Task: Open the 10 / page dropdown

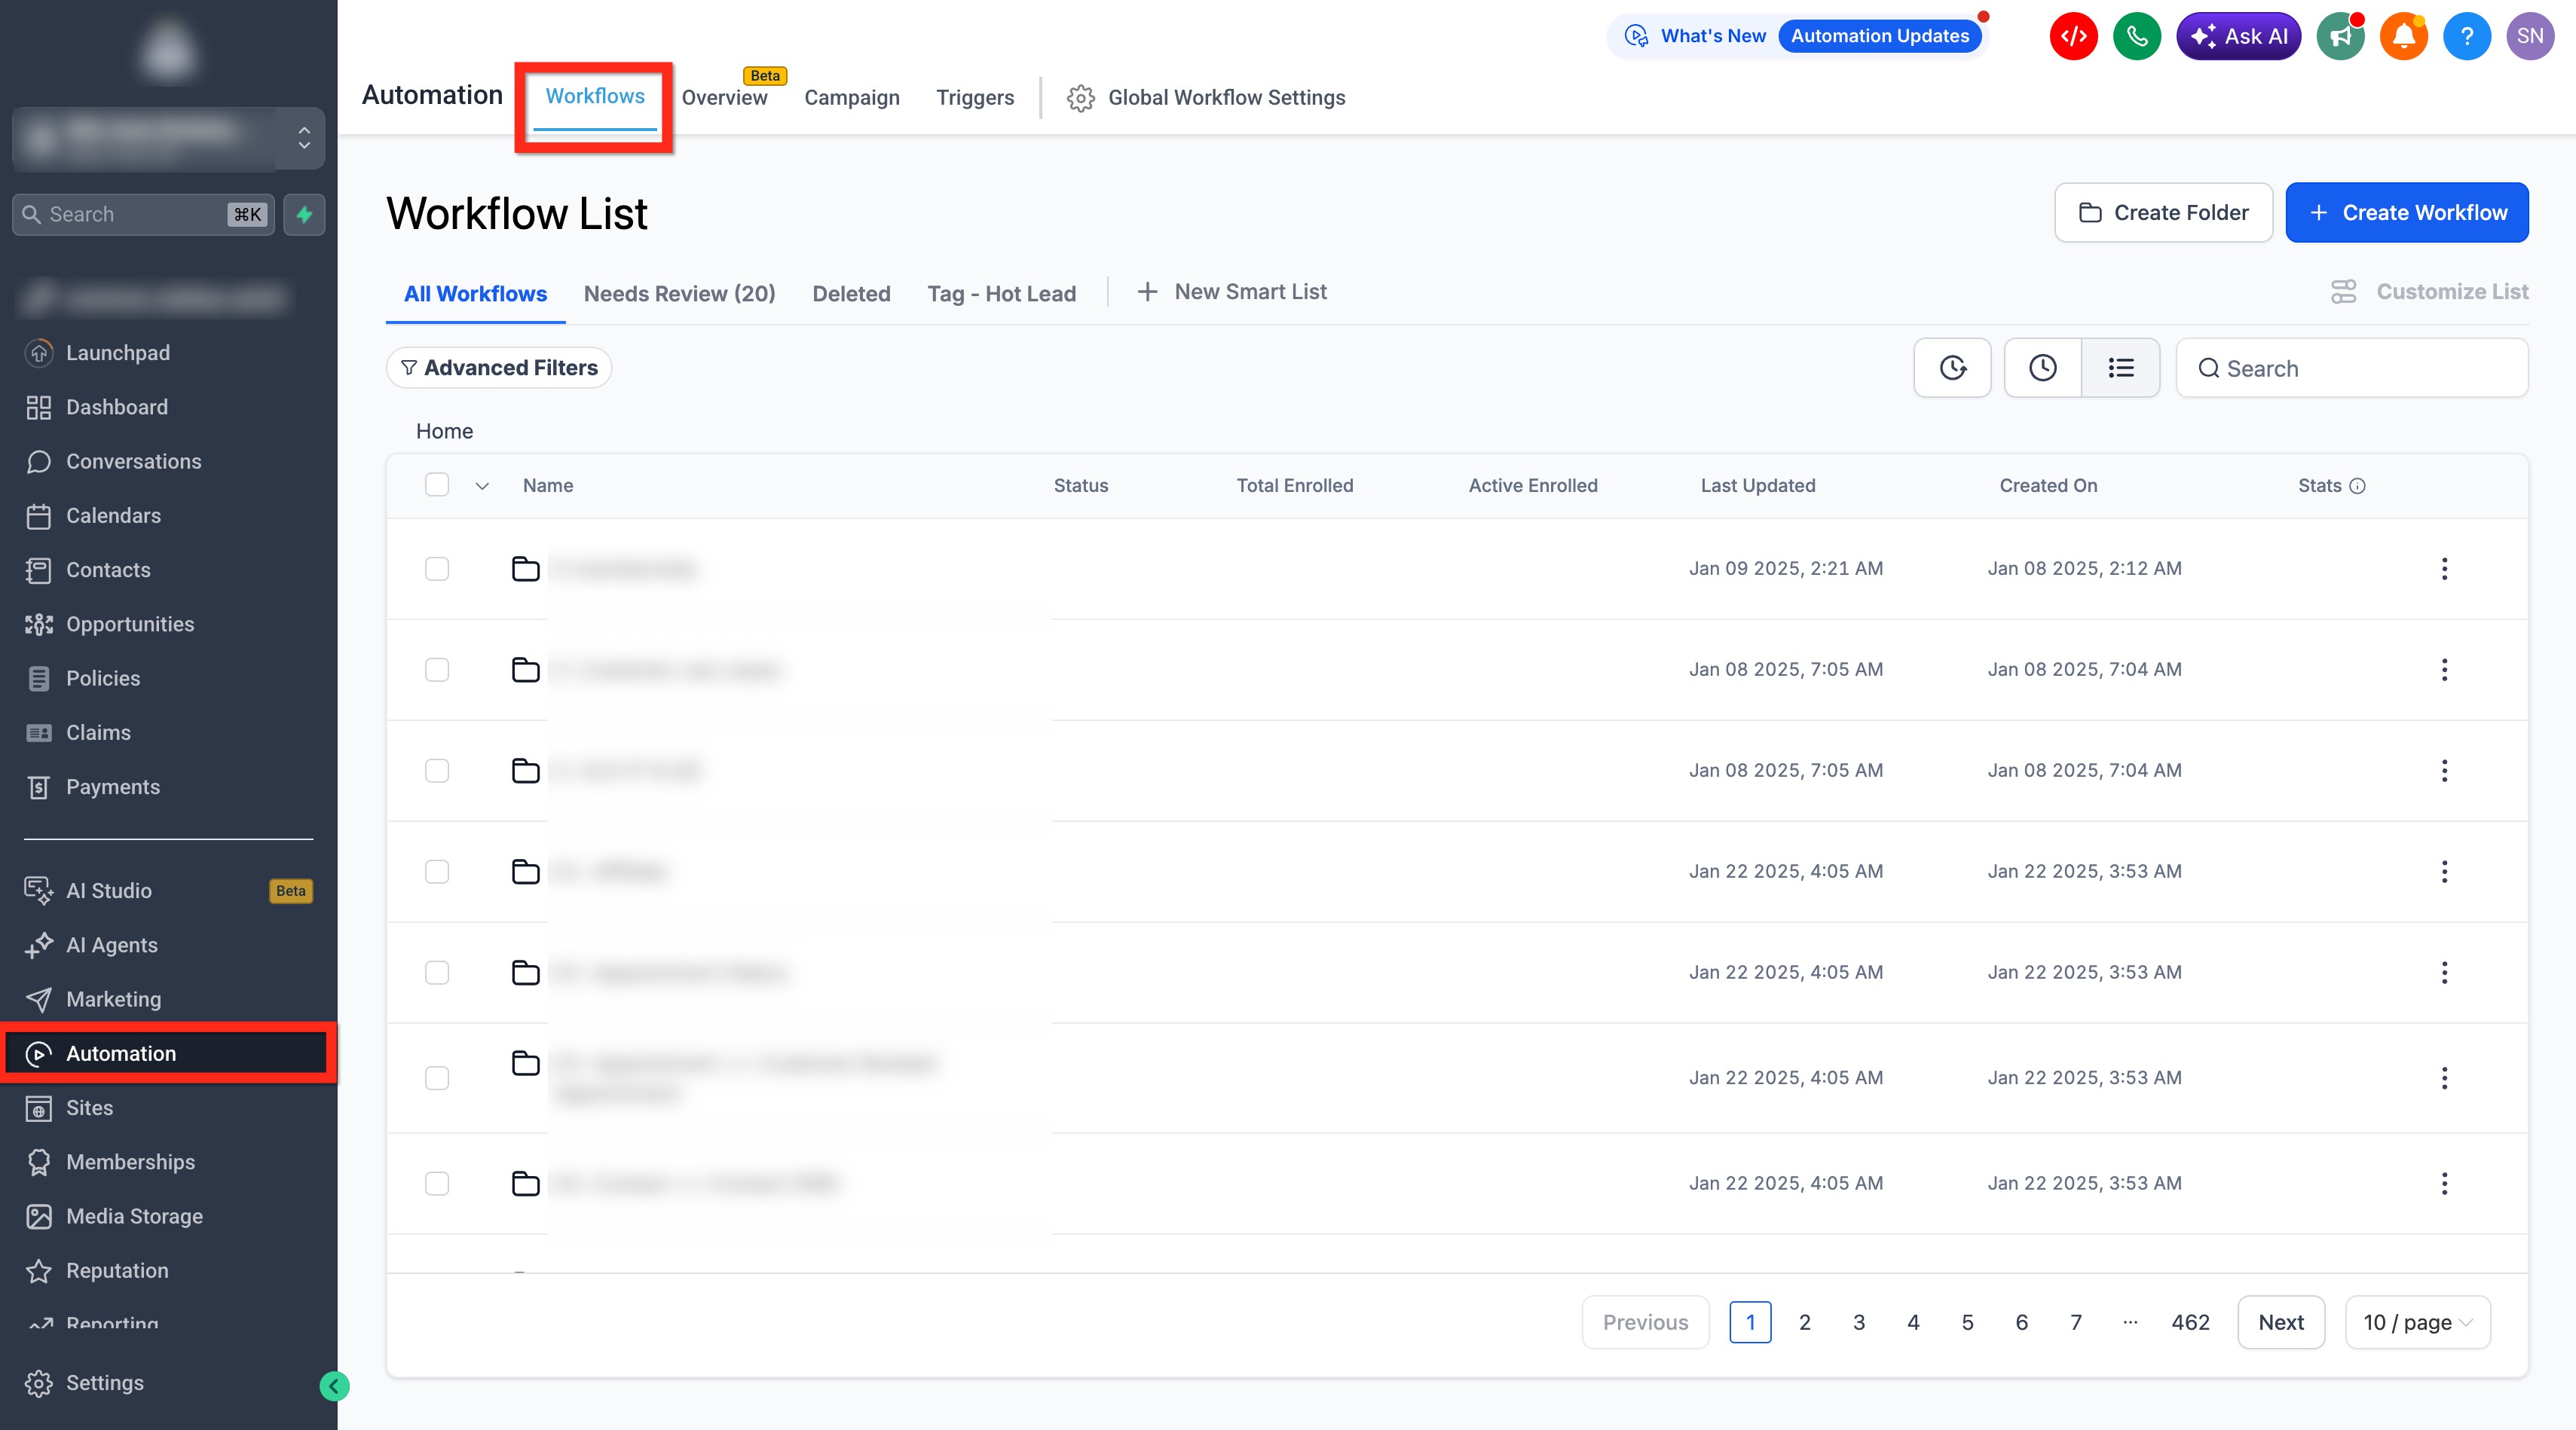Action: point(2417,1322)
